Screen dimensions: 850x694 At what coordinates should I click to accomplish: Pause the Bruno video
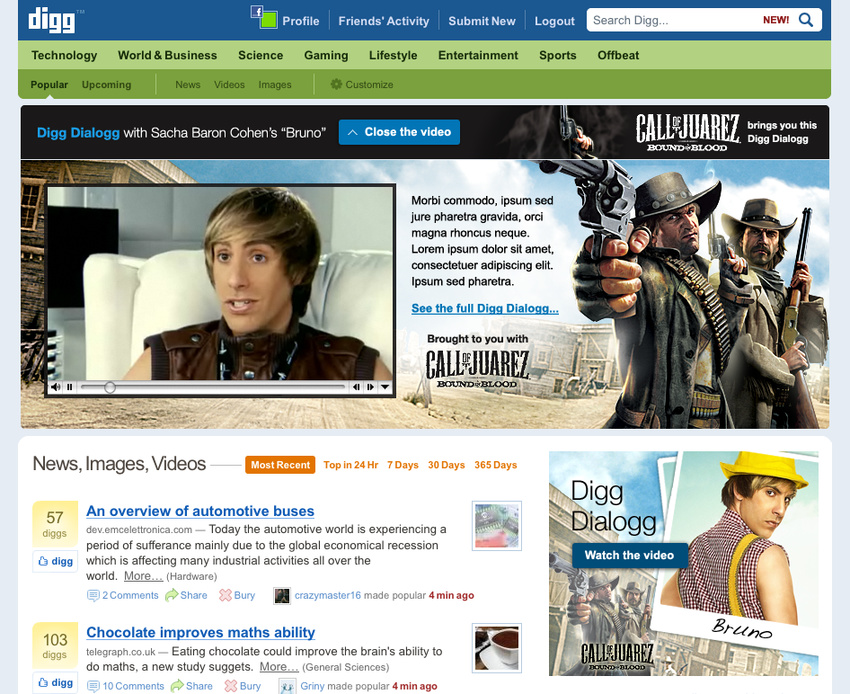[x=70, y=387]
